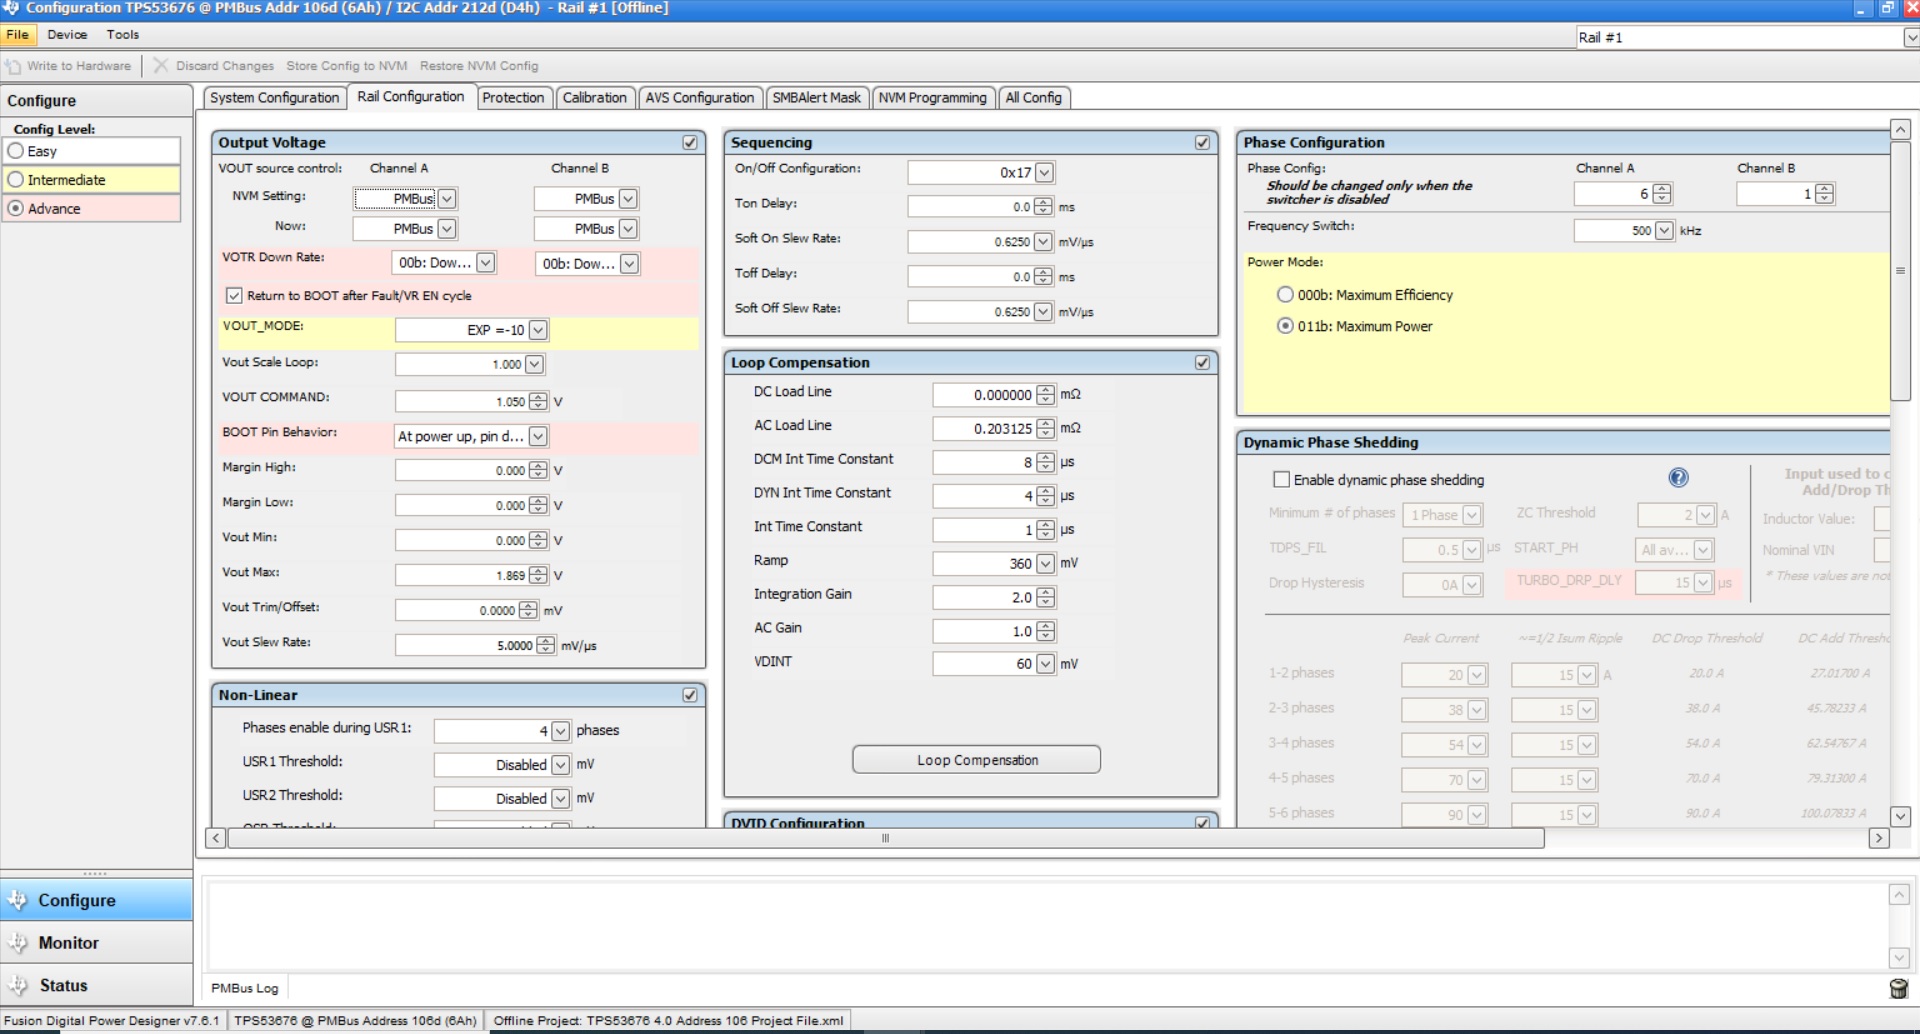This screenshot has width=1920, height=1034.
Task: Click Store Config to NVM
Action: click(346, 66)
